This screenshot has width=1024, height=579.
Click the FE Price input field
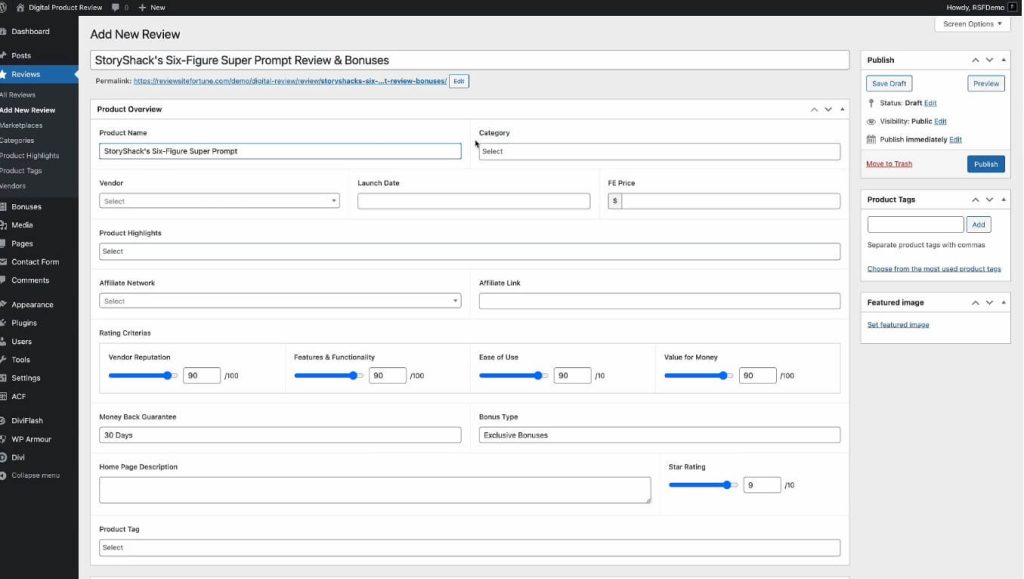pos(731,201)
